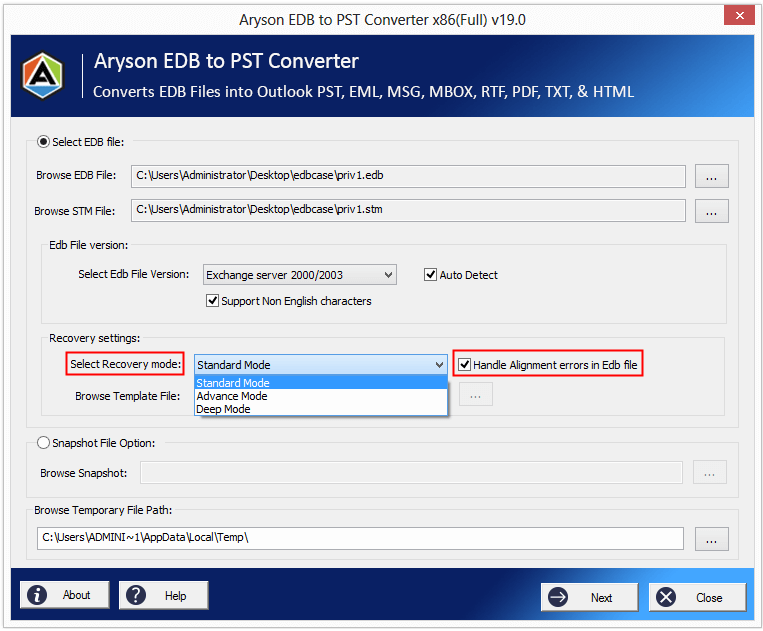The image size is (763, 631).
Task: Toggle the Auto Detect checkbox
Action: point(430,274)
